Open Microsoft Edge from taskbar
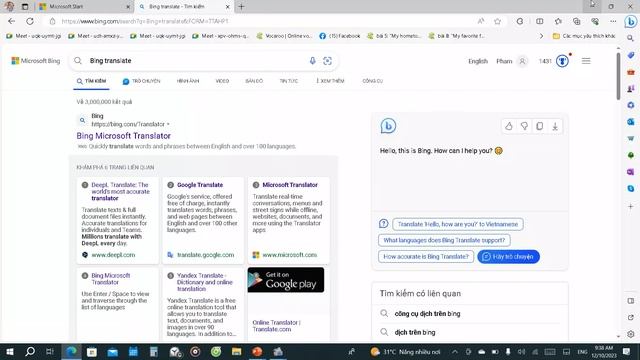640x360 pixels. [x=71, y=352]
